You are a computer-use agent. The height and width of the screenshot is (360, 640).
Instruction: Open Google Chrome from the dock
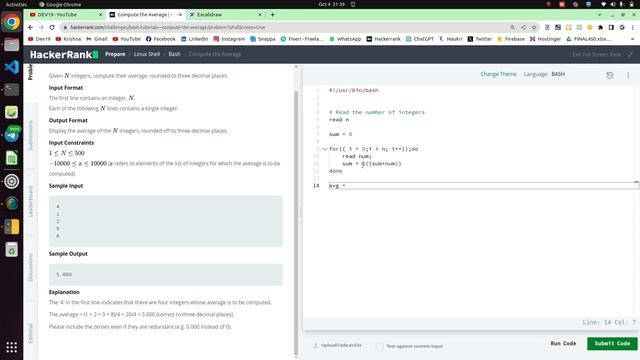(11, 22)
